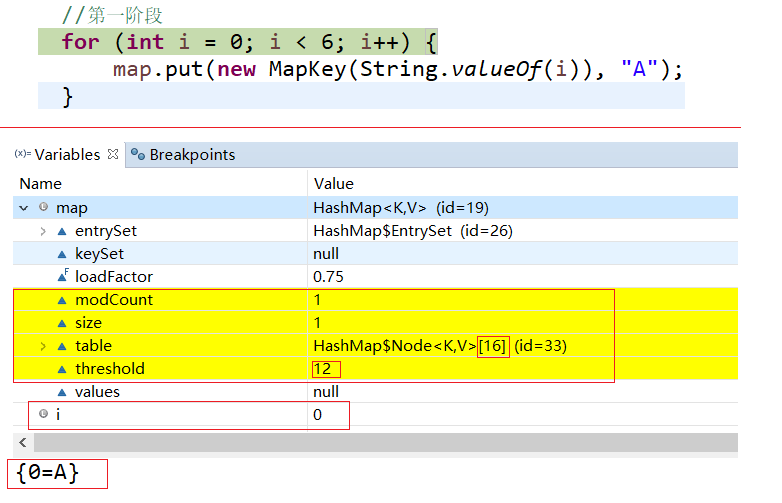The image size is (782, 503).
Task: Click the closing brace code line
Action: pos(68,96)
